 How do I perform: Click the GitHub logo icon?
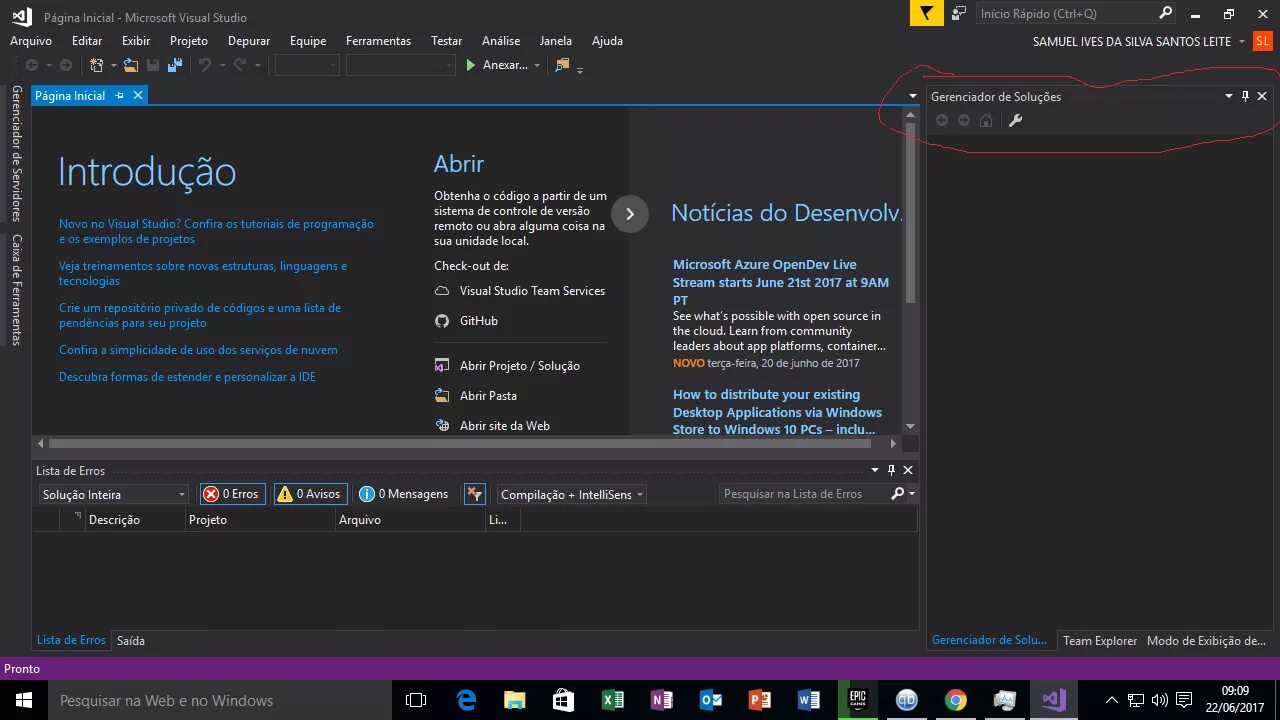click(x=442, y=321)
